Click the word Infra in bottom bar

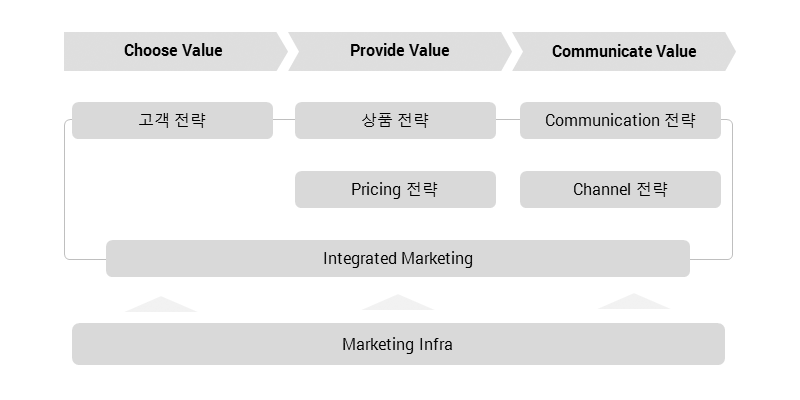coord(436,344)
